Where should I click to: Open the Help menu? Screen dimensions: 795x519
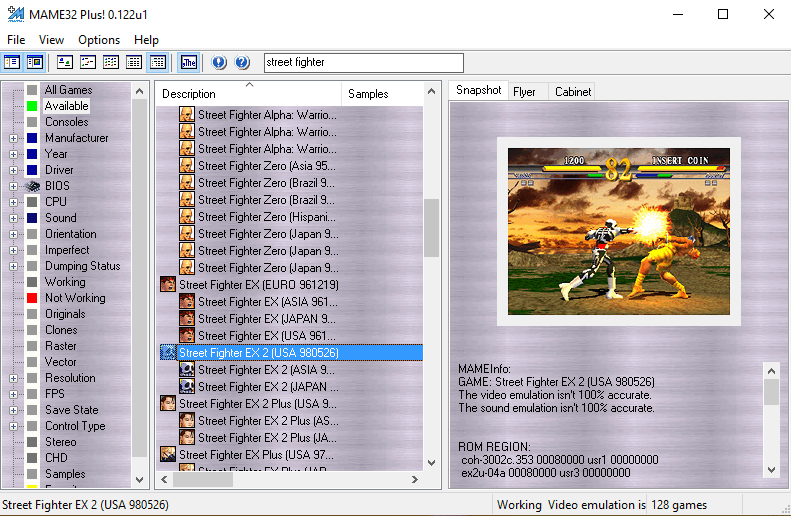146,40
